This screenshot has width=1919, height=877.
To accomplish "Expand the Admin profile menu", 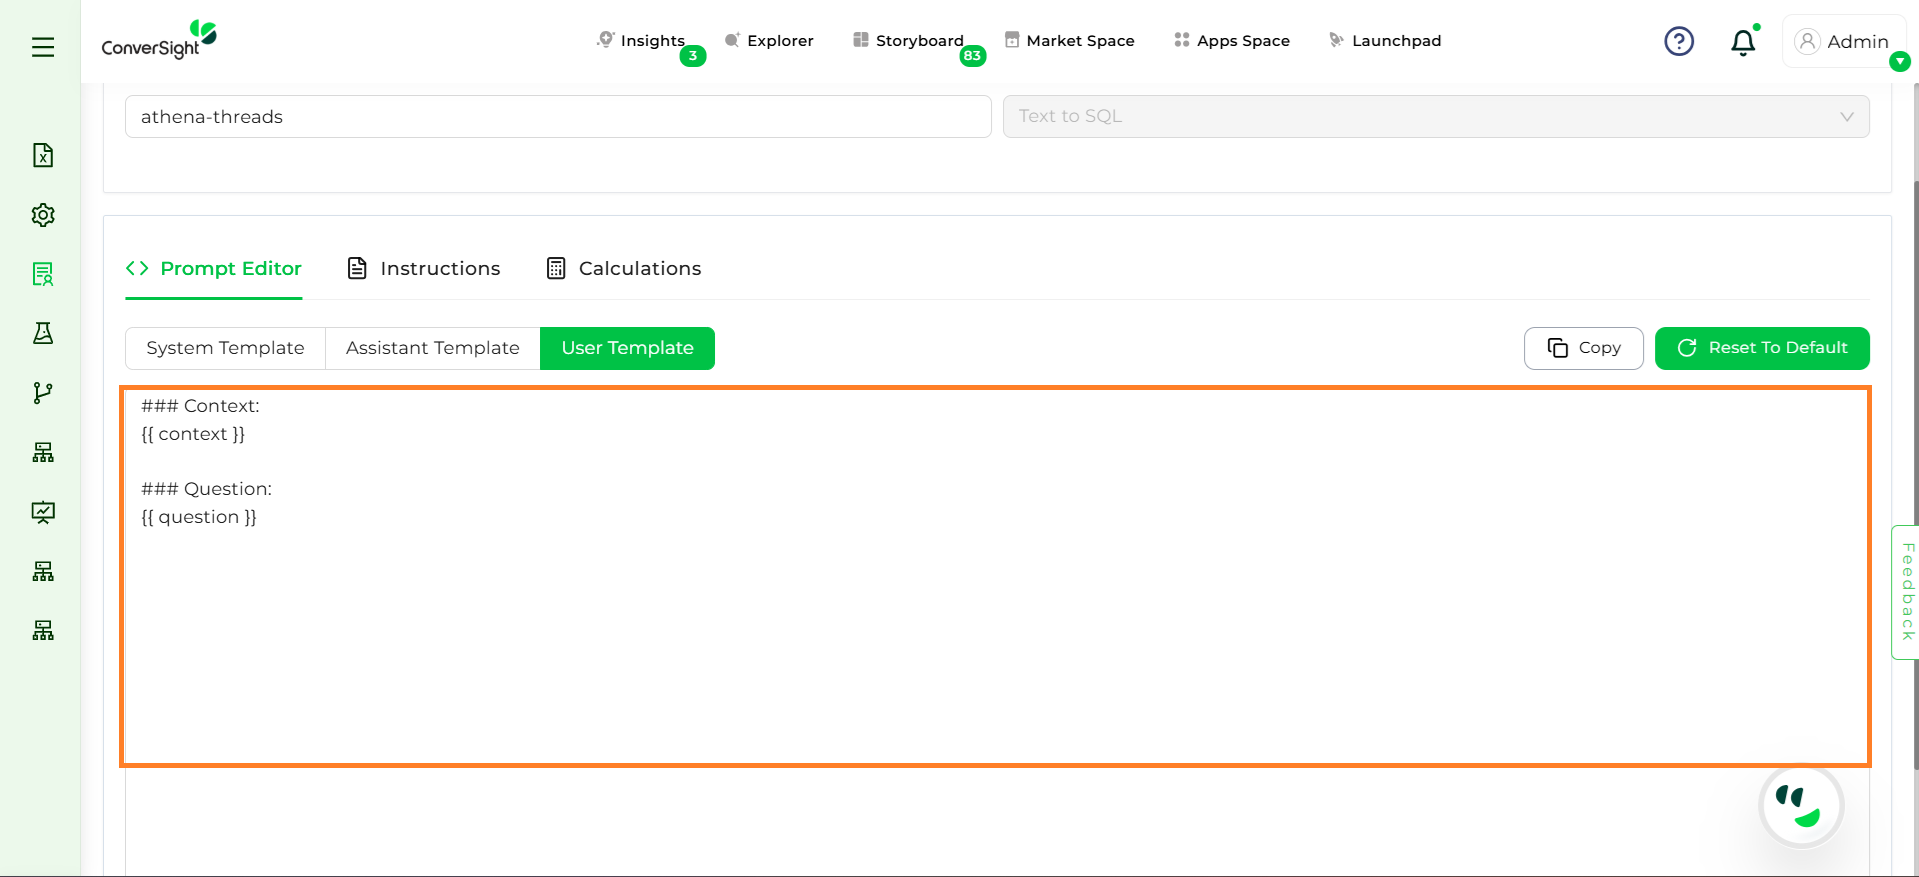I will (1843, 42).
